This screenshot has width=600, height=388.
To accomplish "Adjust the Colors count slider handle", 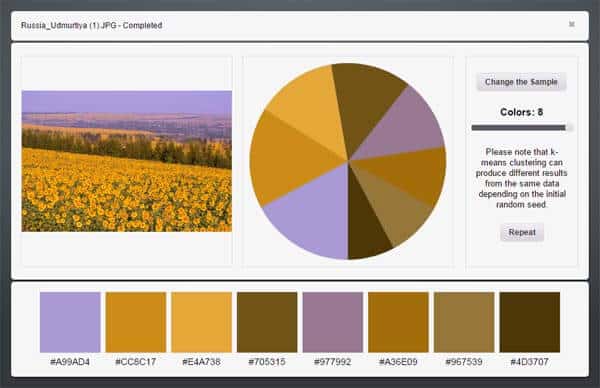I will coord(569,127).
